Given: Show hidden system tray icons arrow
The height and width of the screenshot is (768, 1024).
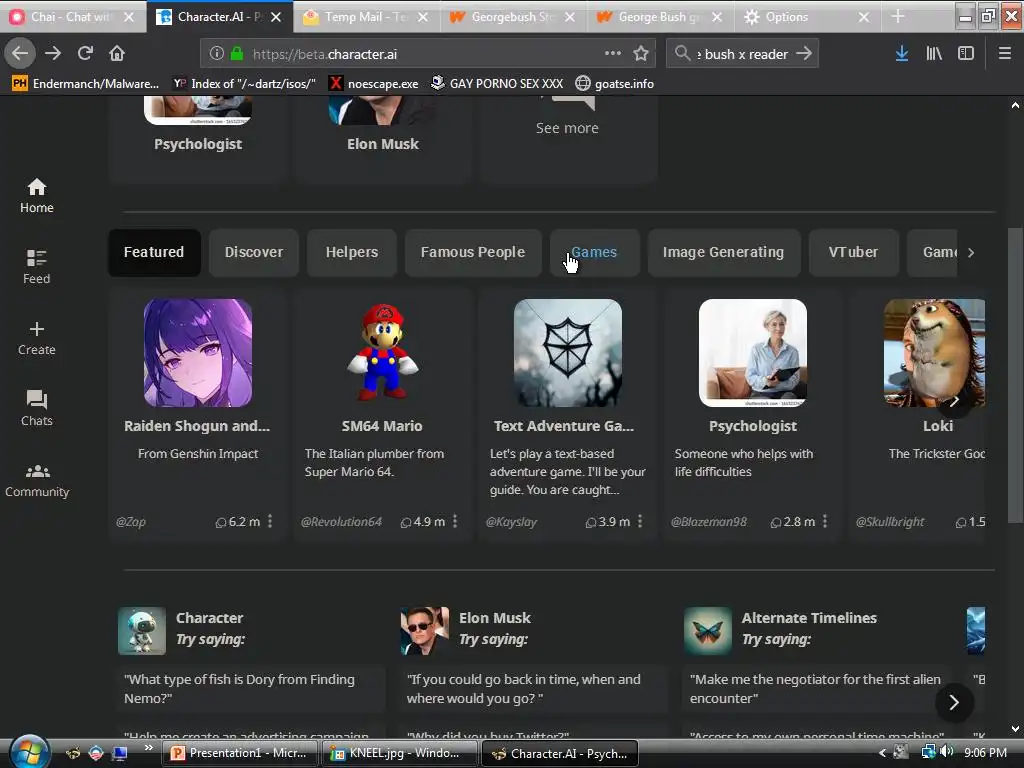Looking at the screenshot, I should click(x=882, y=753).
